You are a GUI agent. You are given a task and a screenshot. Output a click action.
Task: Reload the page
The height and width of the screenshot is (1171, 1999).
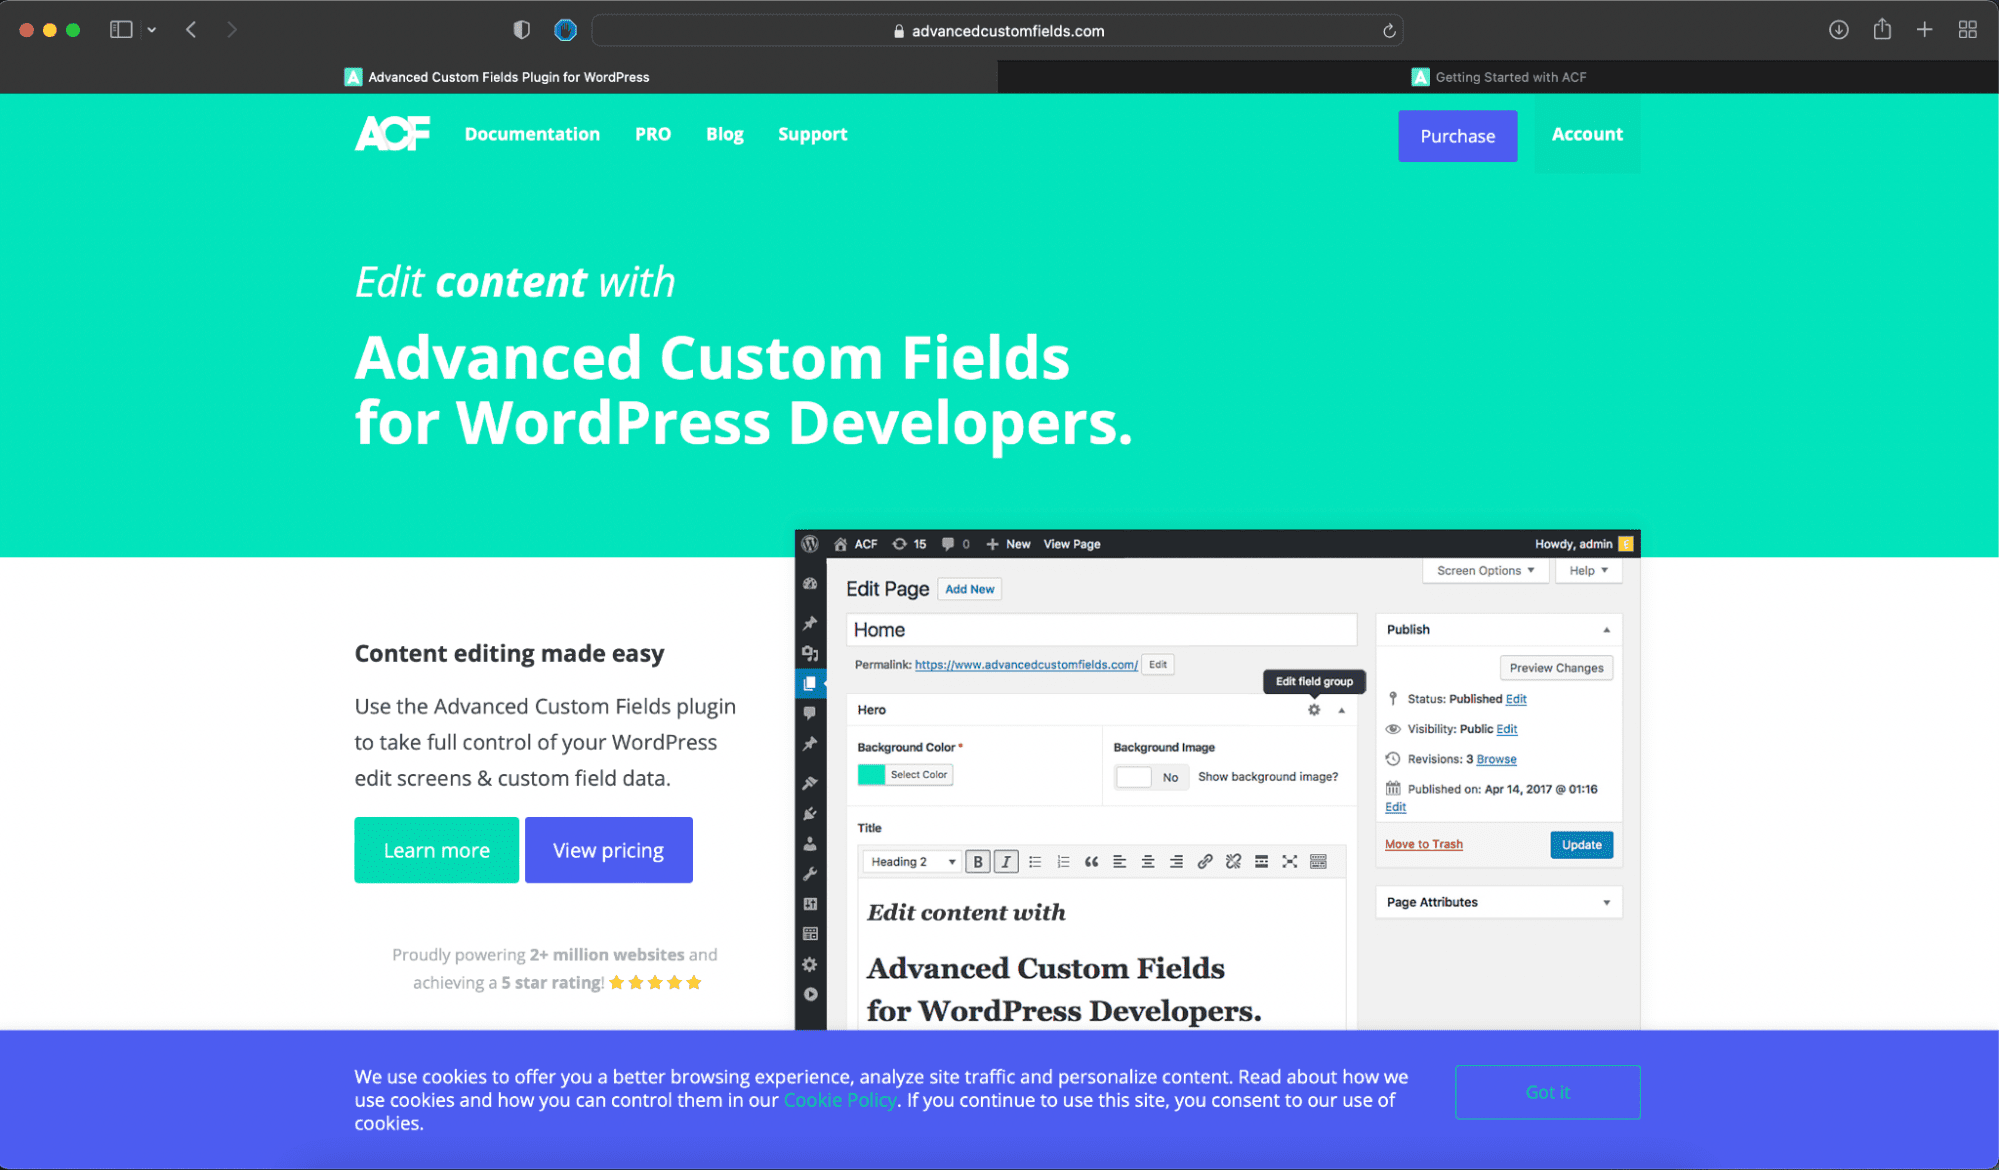1389,31
